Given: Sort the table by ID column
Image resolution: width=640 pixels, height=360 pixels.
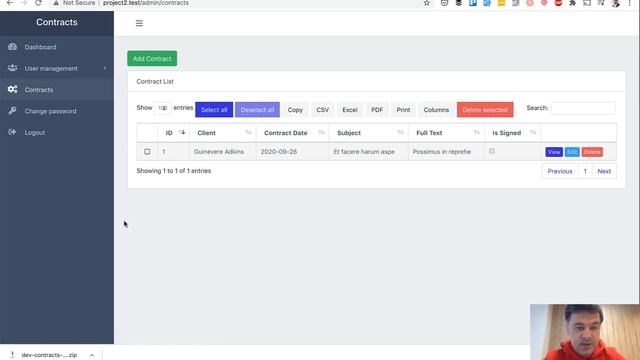Looking at the screenshot, I should point(173,133).
